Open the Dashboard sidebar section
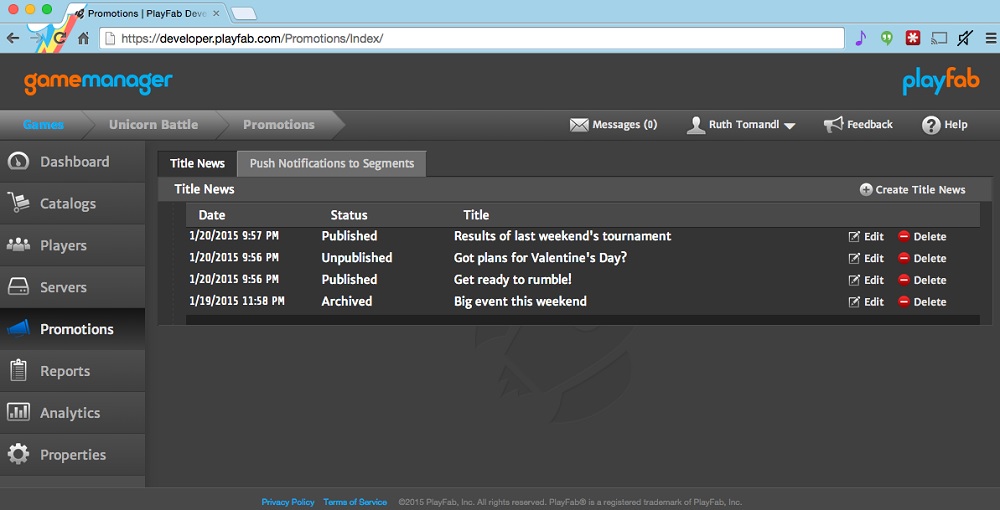This screenshot has width=1000, height=510. click(x=72, y=162)
